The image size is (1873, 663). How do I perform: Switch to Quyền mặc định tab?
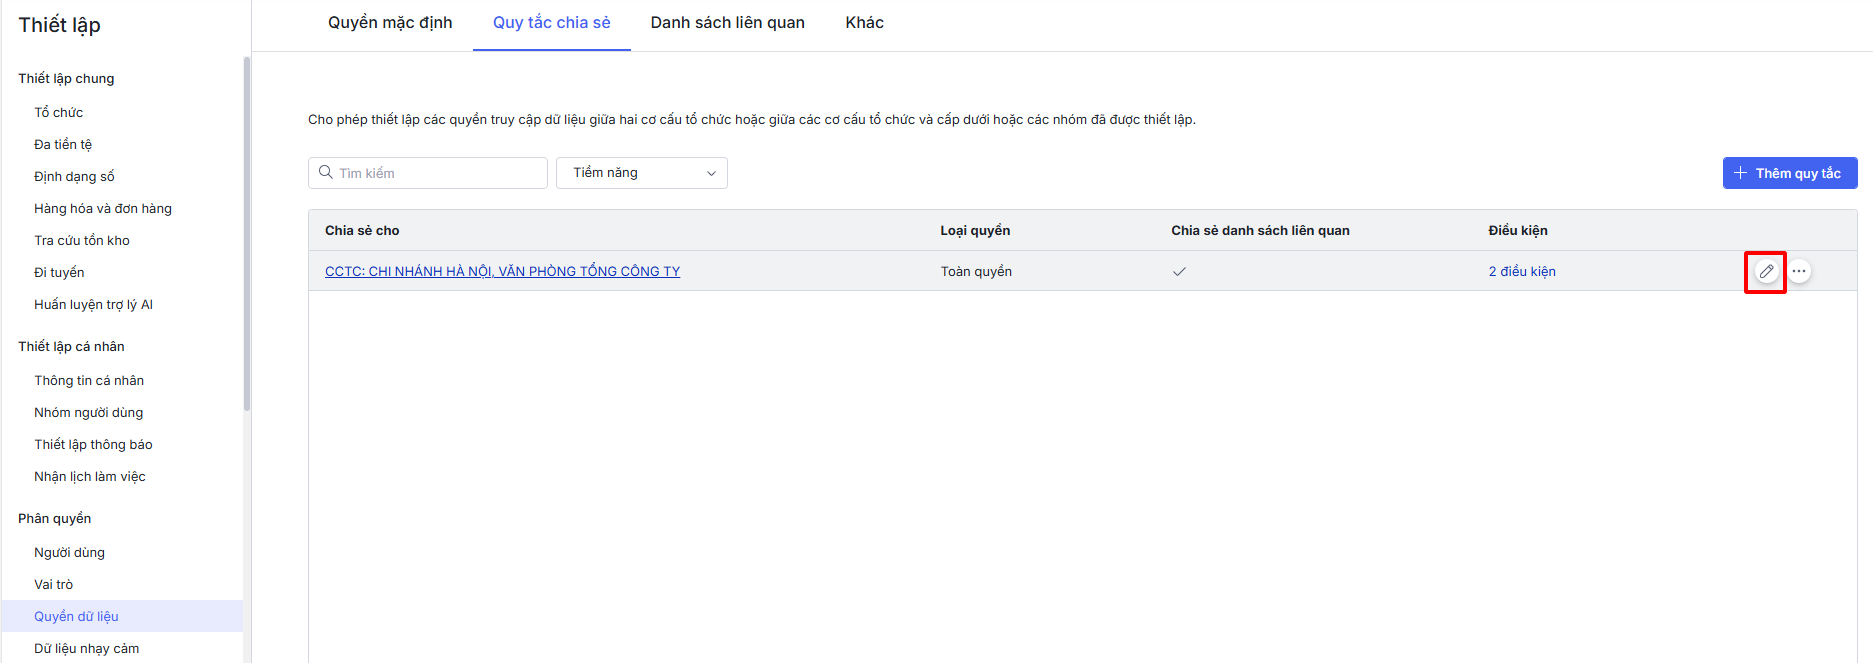390,23
